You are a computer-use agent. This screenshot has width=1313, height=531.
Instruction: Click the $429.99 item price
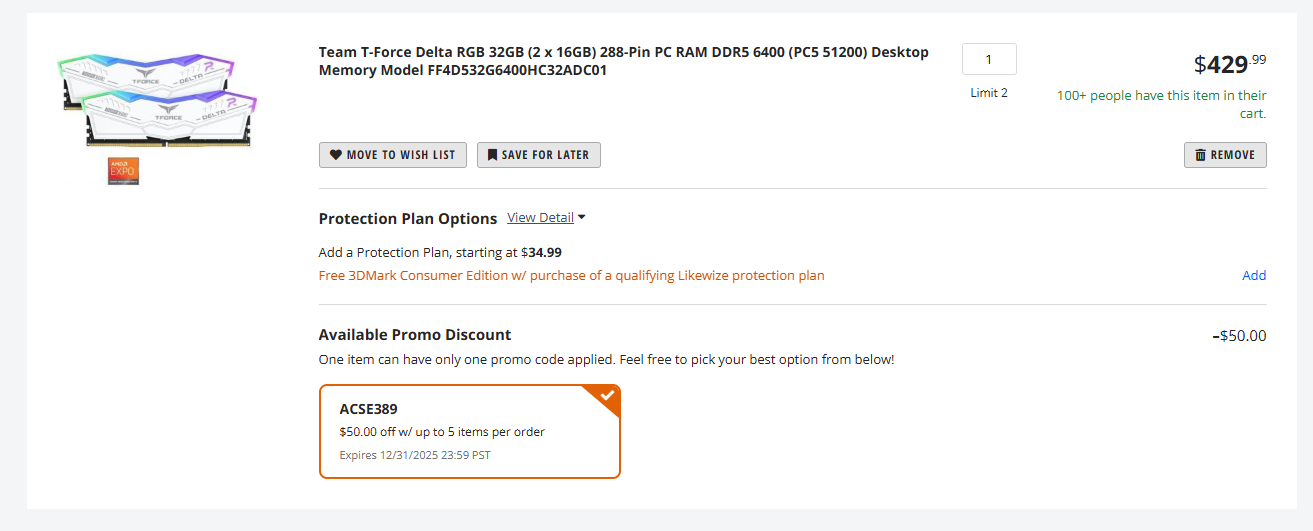(1230, 64)
